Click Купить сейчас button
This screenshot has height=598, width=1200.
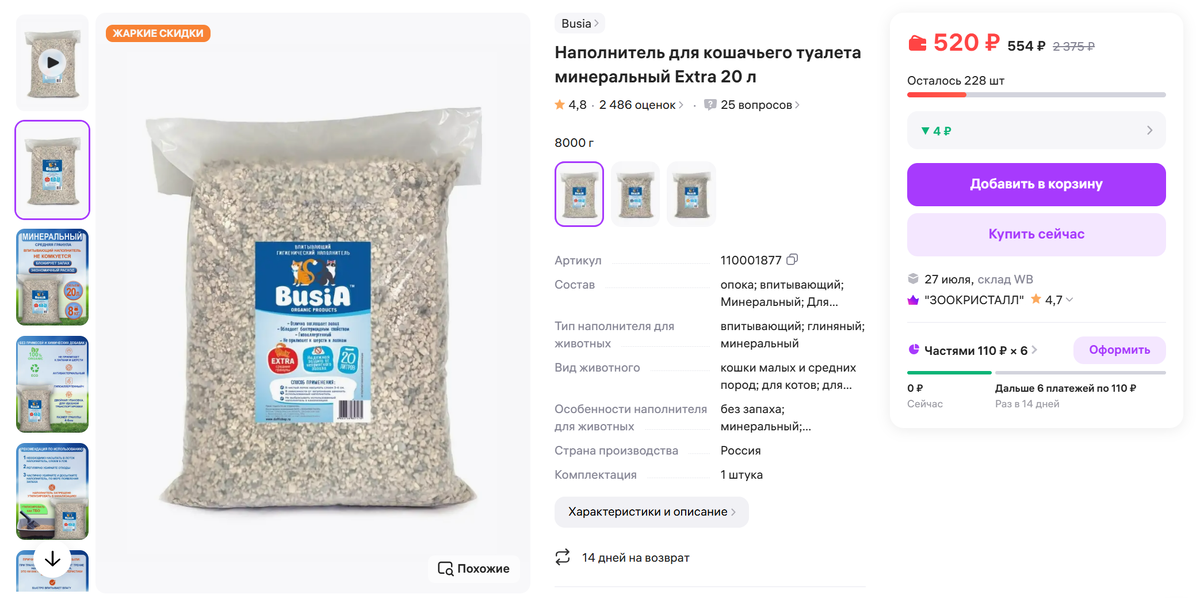pos(1036,234)
